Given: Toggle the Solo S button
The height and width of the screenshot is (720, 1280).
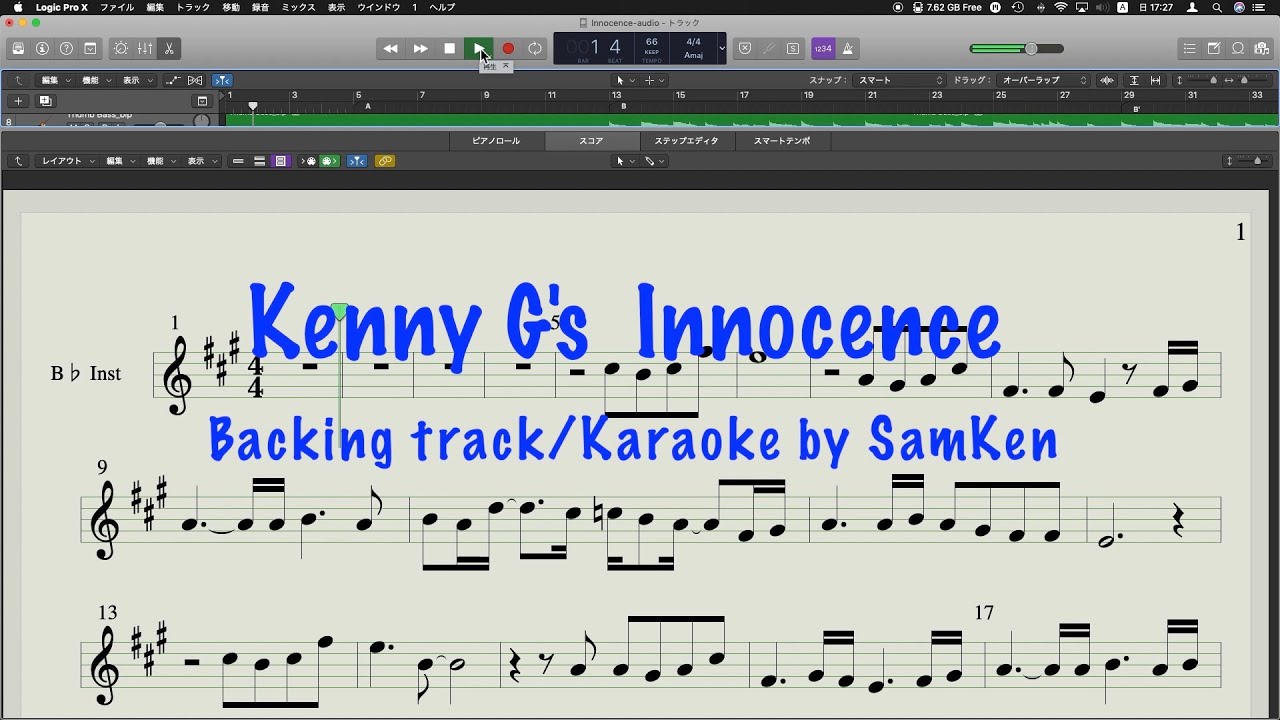Looking at the screenshot, I should (793, 48).
